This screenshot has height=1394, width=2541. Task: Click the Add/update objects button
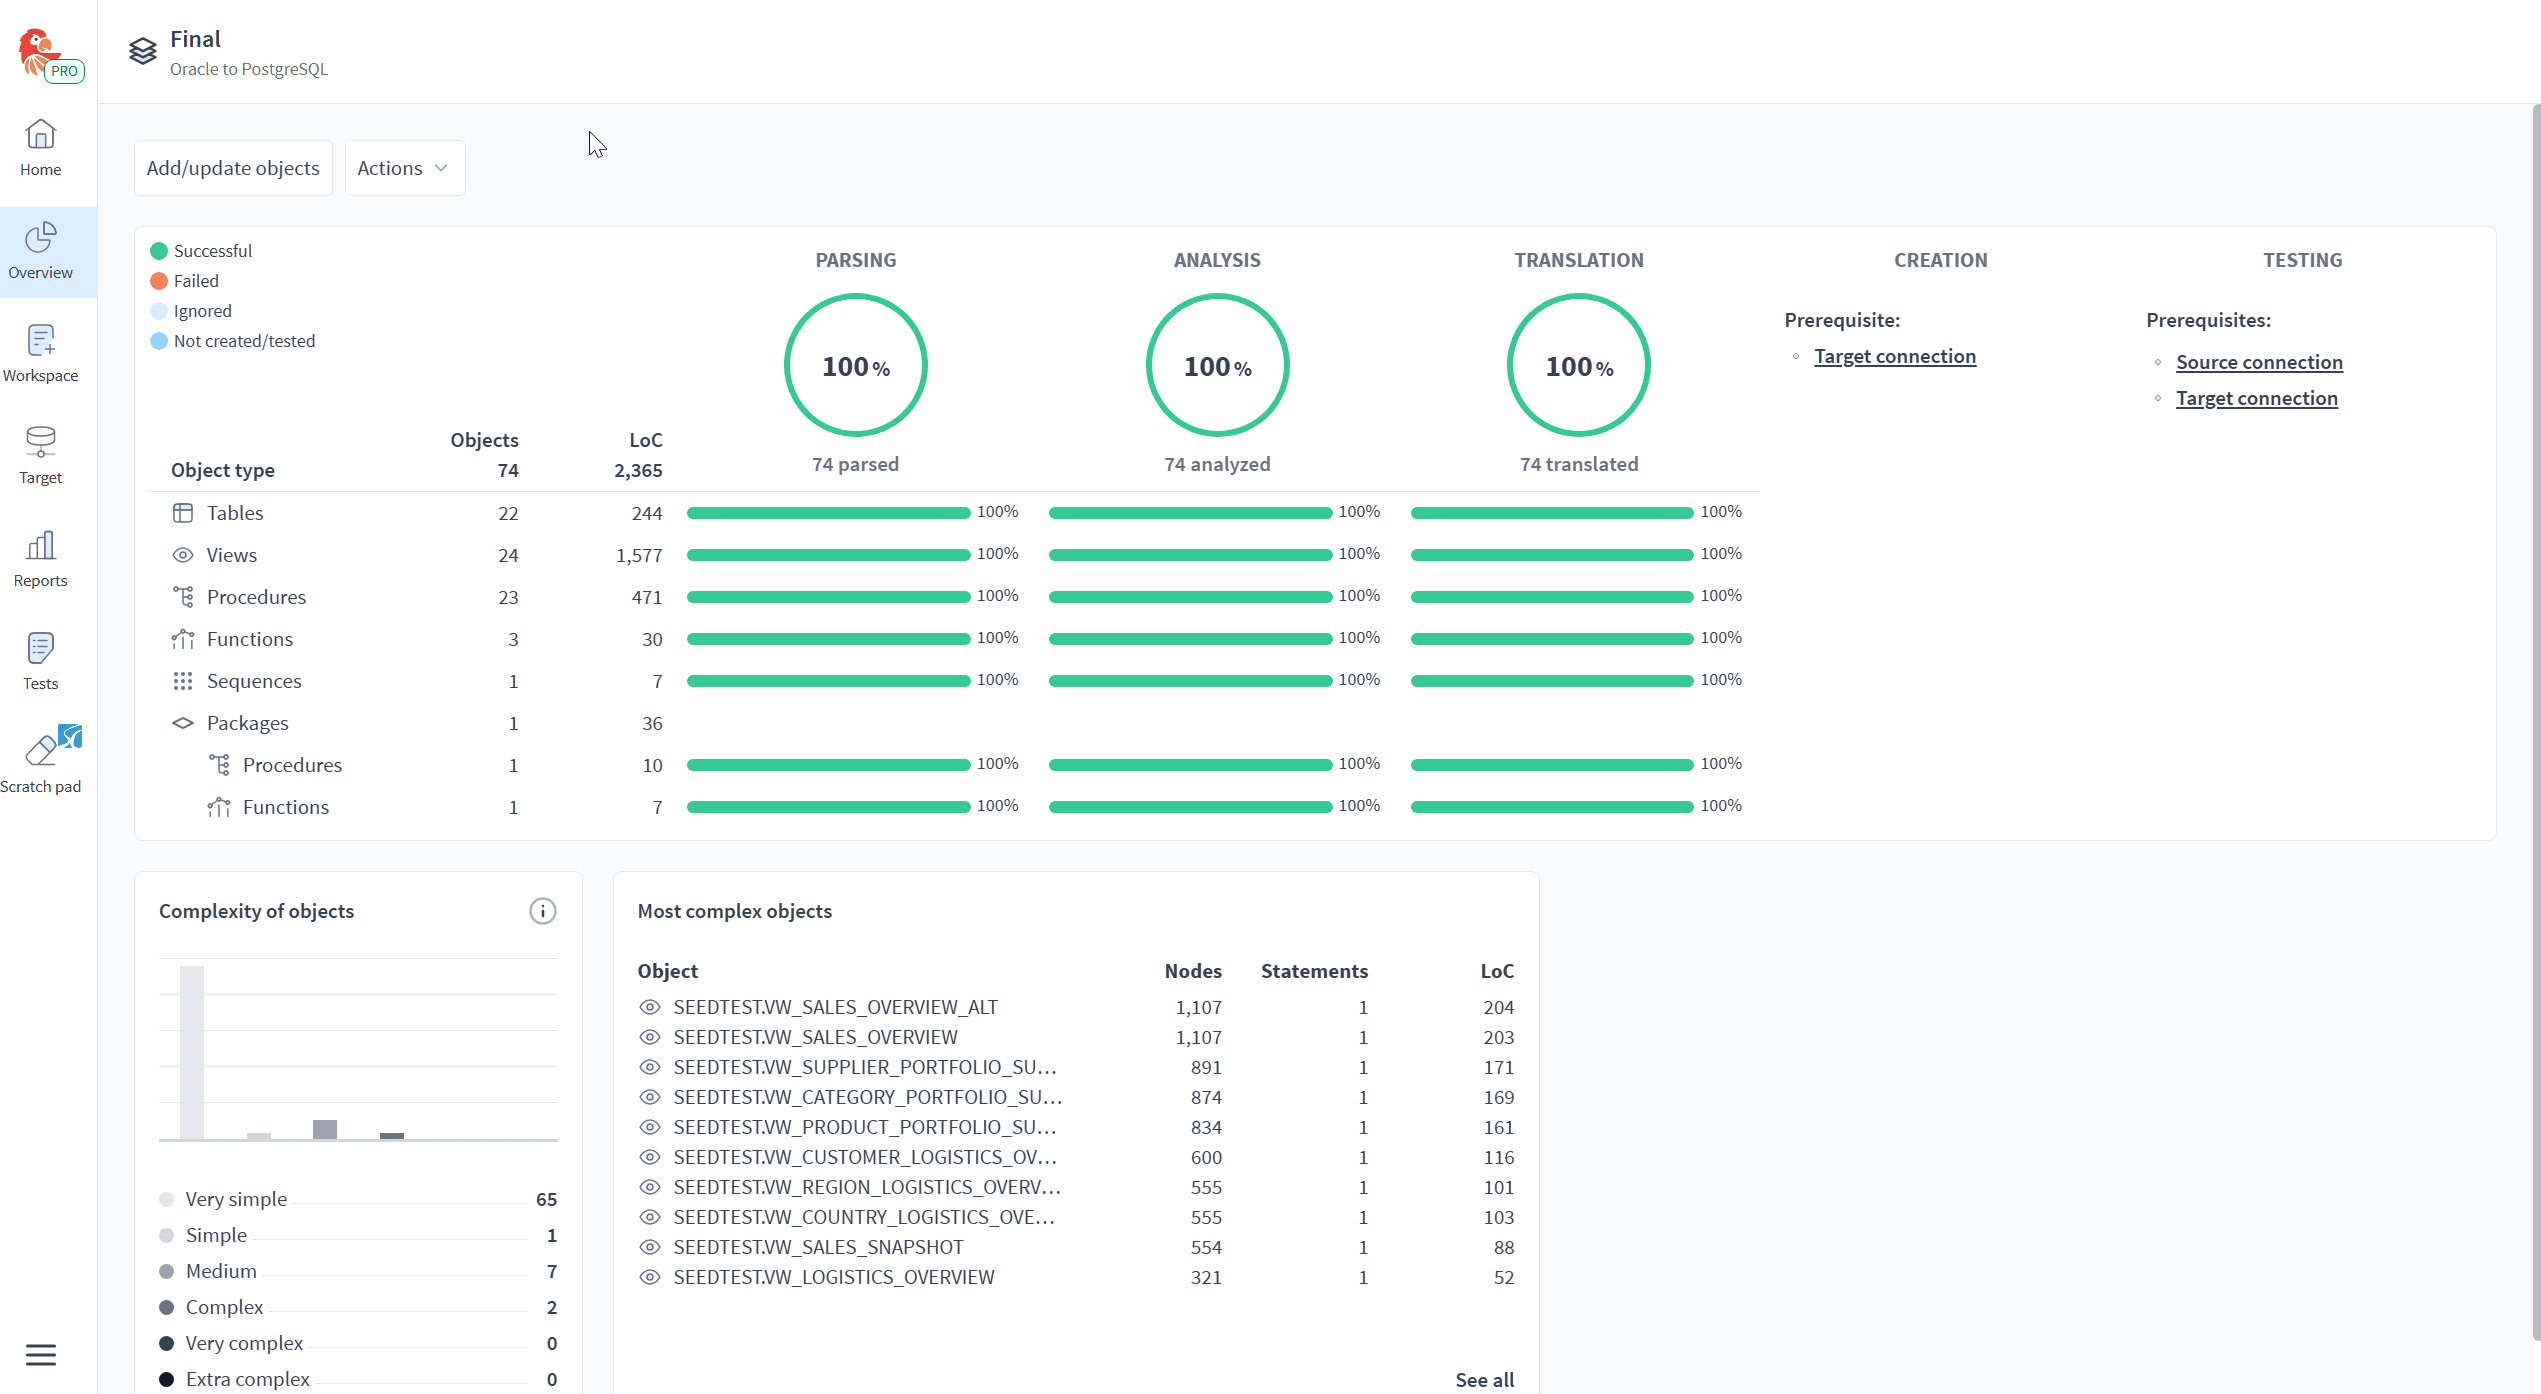[233, 168]
